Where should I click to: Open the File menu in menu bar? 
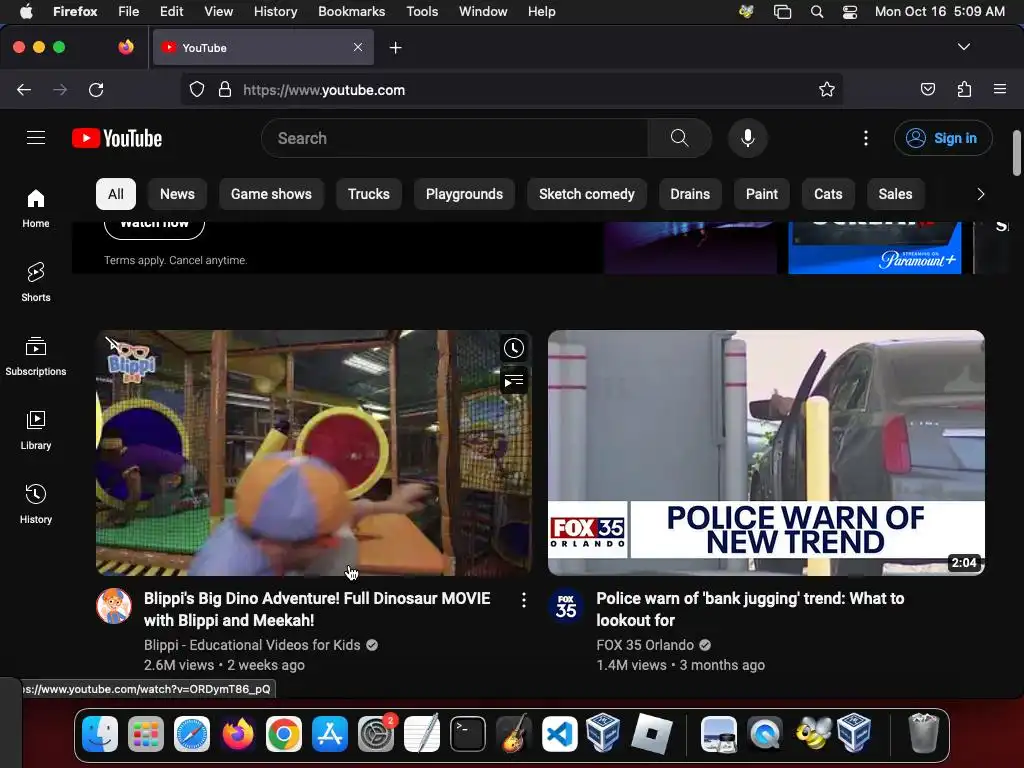[129, 11]
